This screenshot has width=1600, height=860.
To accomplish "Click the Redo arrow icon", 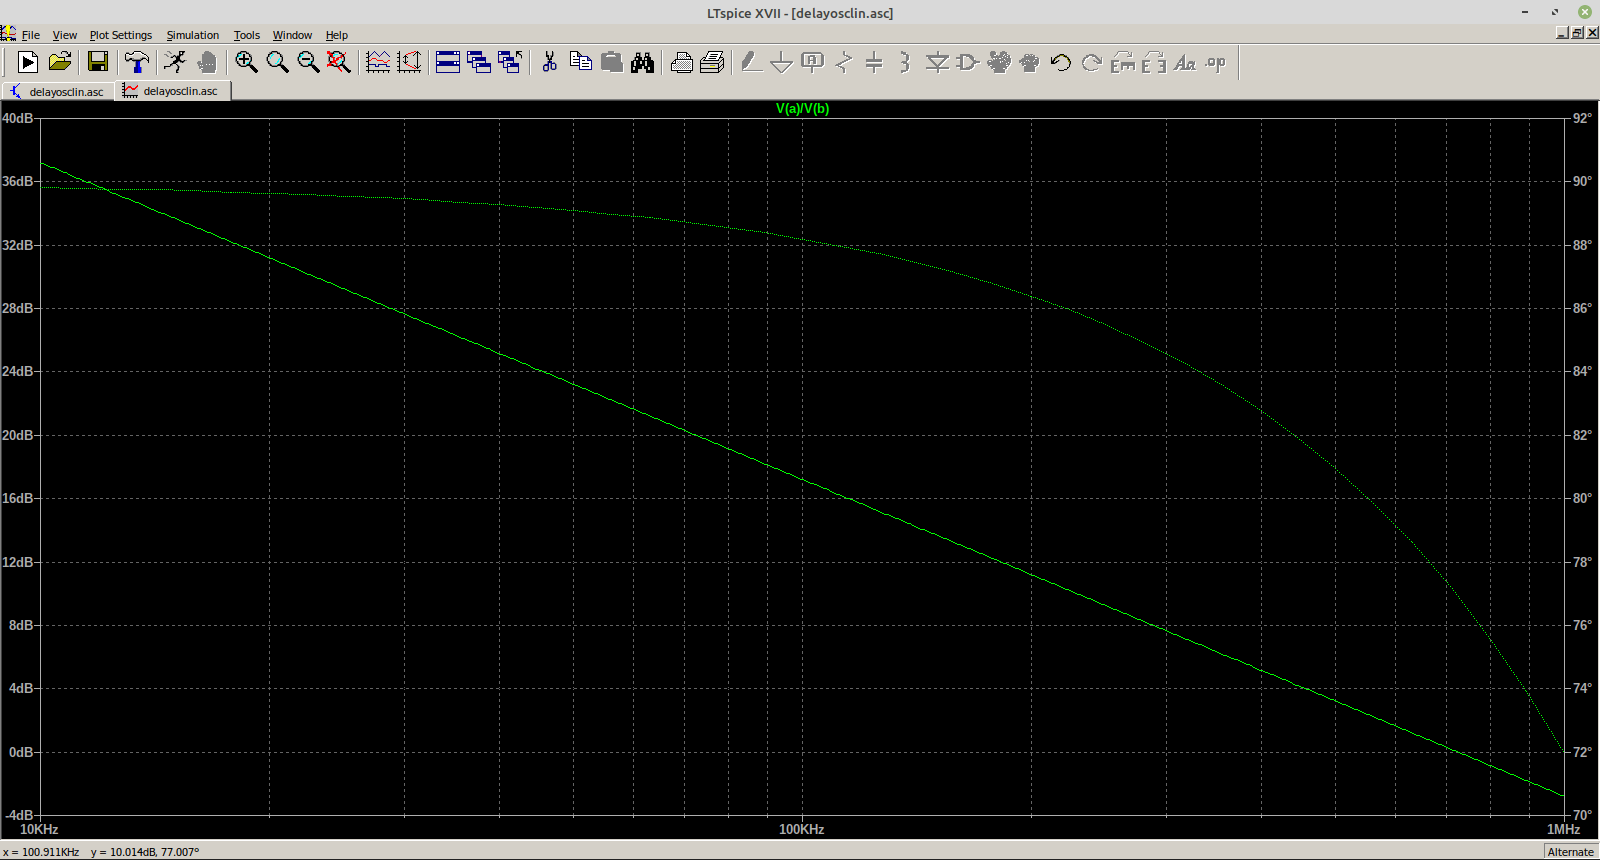I will point(1092,62).
